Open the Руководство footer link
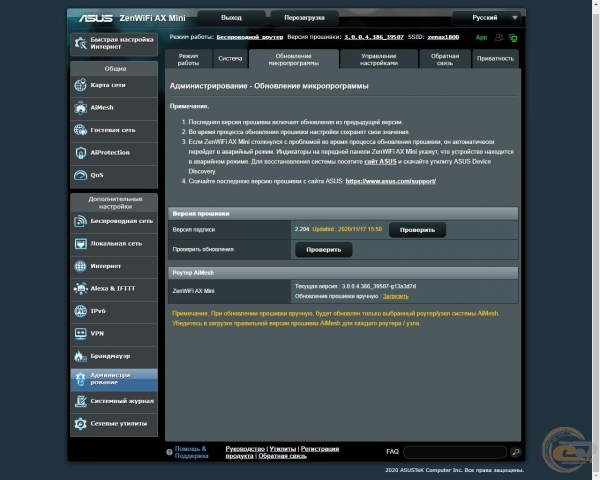The height and width of the screenshot is (480, 600). 245,449
